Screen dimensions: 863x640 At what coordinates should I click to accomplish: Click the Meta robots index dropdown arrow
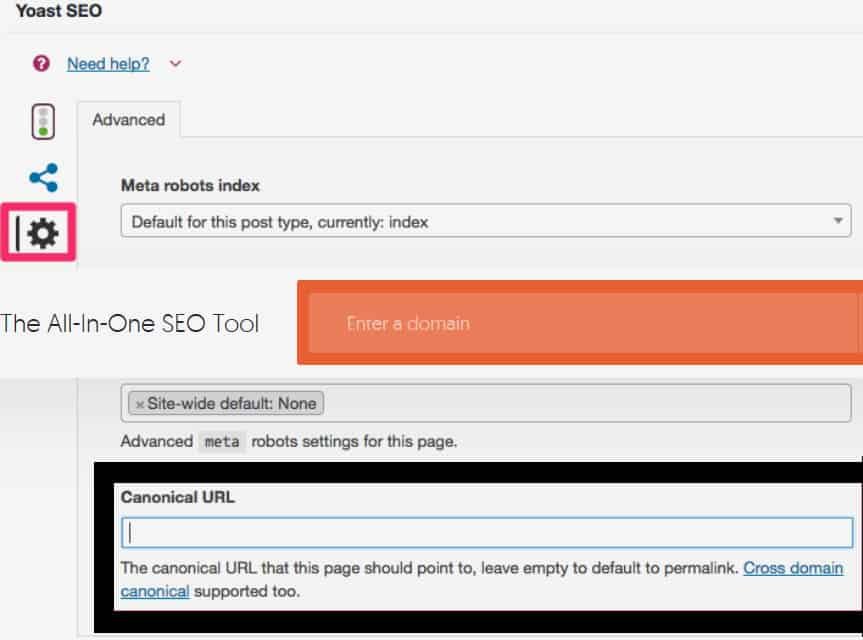(837, 221)
